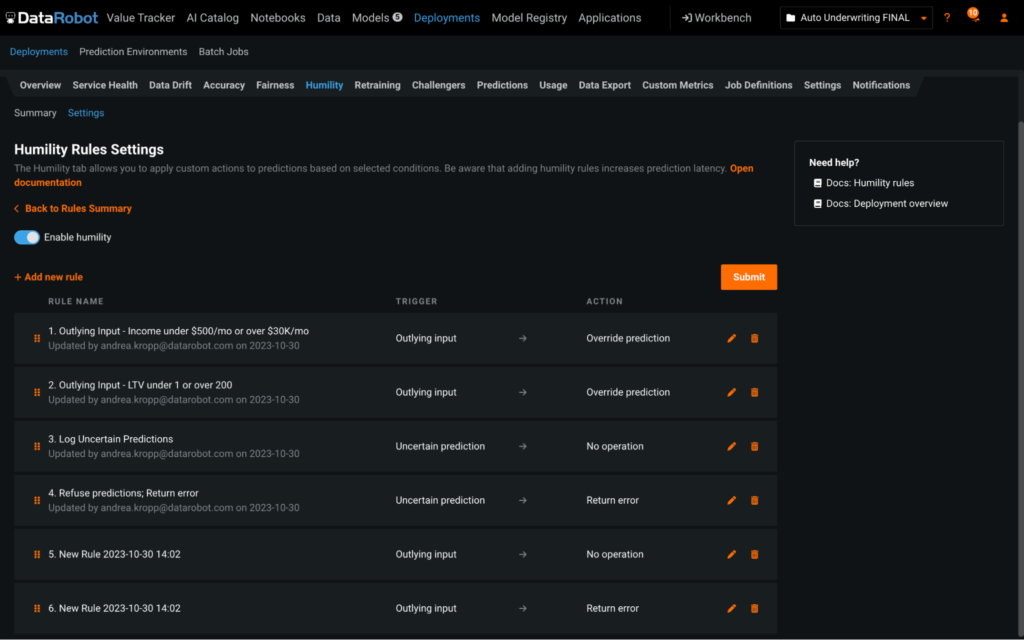
Task: Open Model Registry in top menu
Action: click(x=529, y=18)
